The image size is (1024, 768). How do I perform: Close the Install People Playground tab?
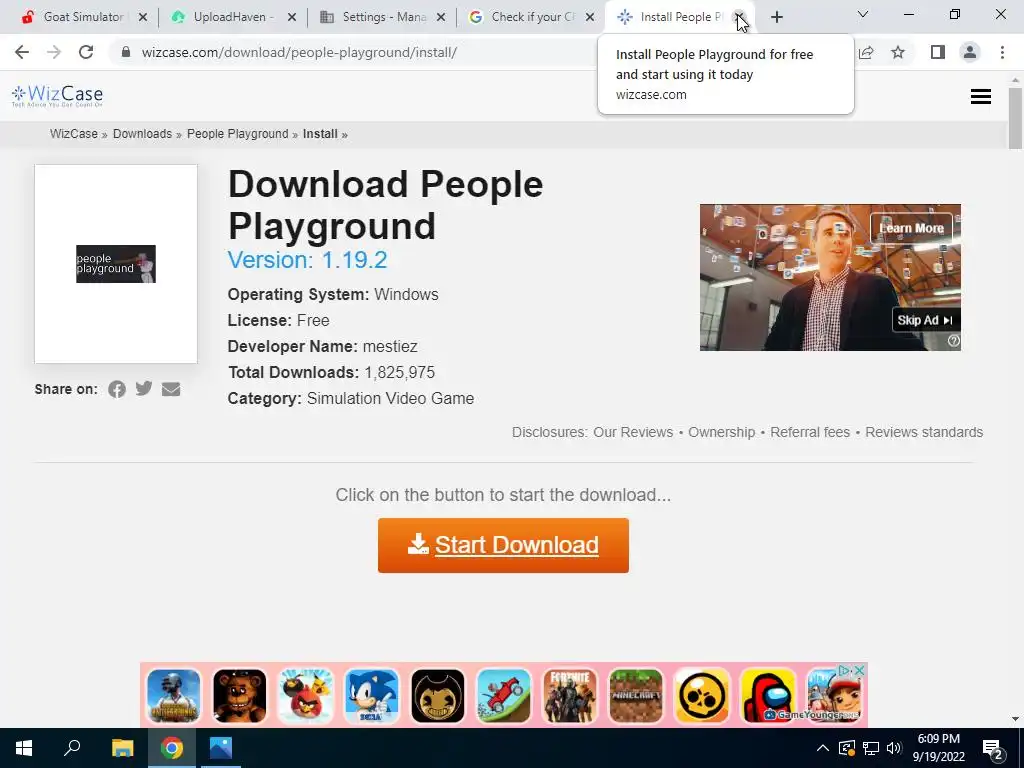click(739, 17)
